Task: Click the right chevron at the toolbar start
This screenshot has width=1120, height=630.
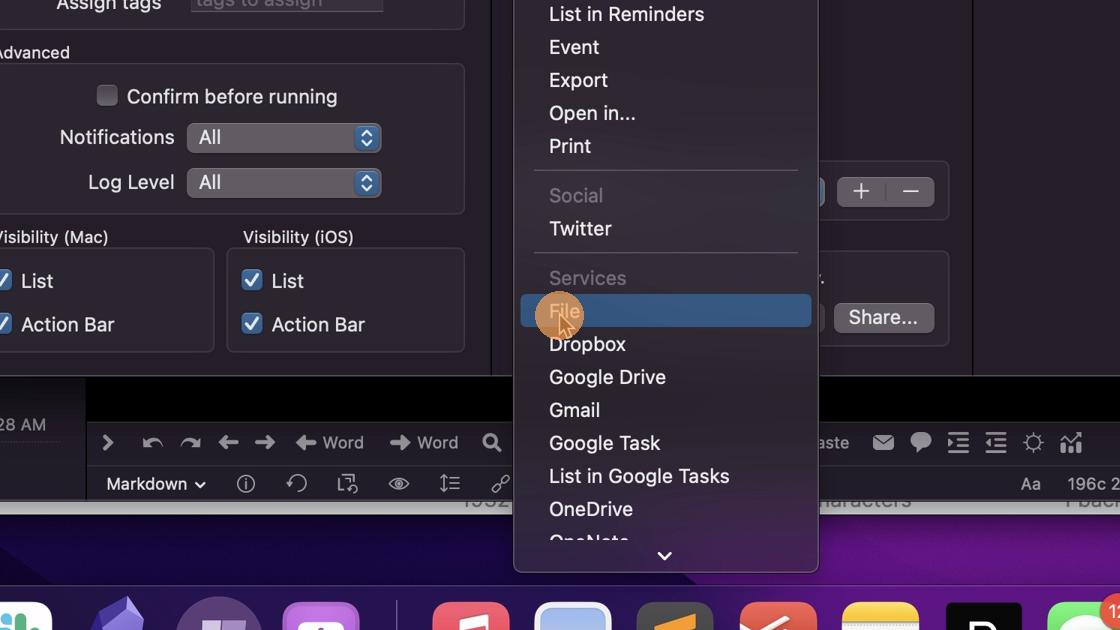Action: [108, 443]
